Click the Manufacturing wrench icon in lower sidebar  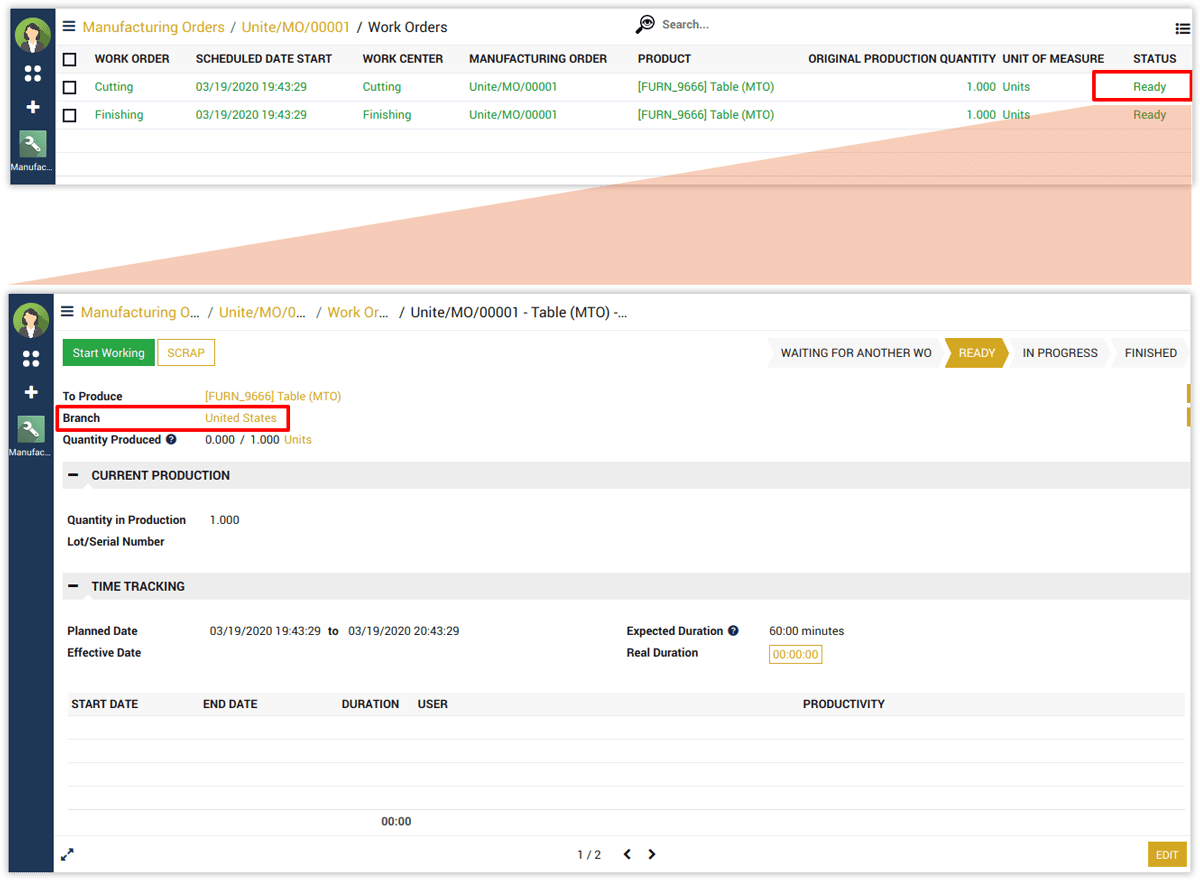[x=31, y=429]
